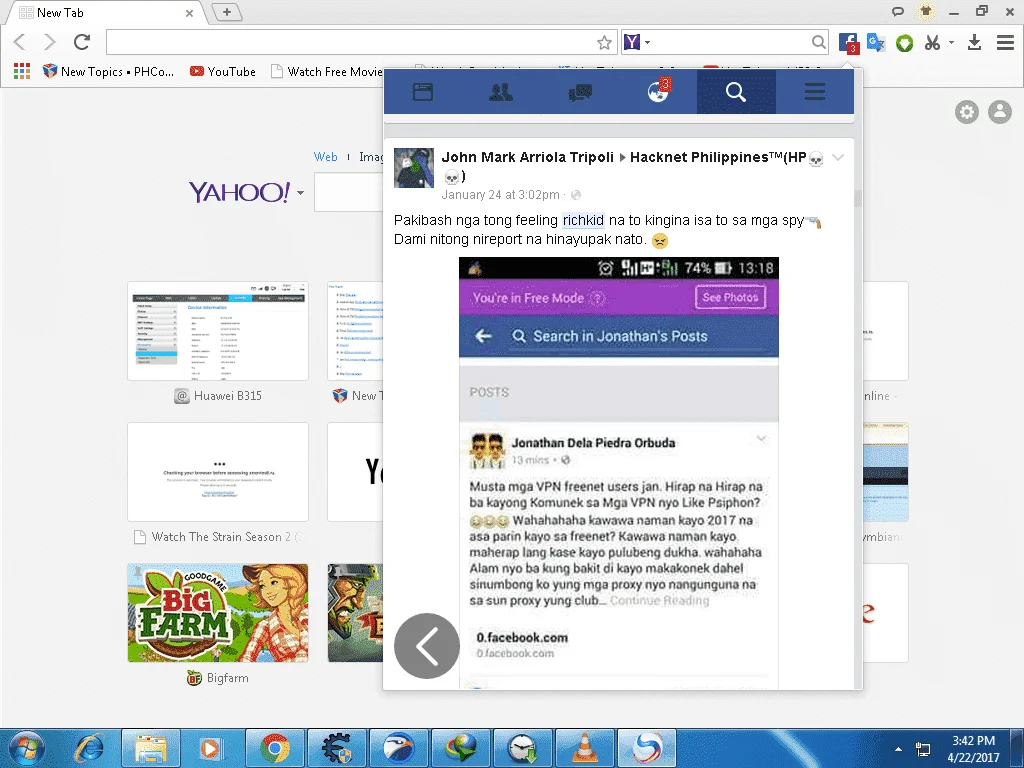Viewport: 1024px width, 768px height.
Task: Open notifications globe with 3 badge
Action: (x=658, y=91)
